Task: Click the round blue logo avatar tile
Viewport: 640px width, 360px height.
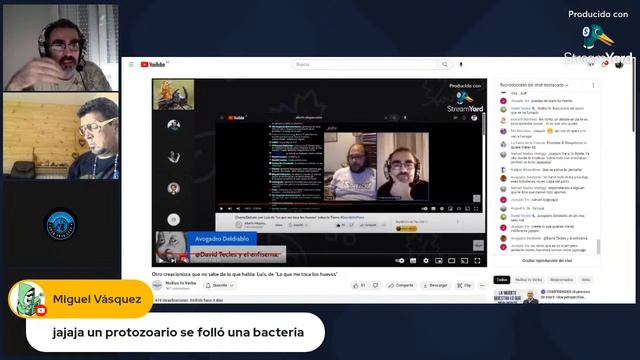Action: click(x=61, y=224)
